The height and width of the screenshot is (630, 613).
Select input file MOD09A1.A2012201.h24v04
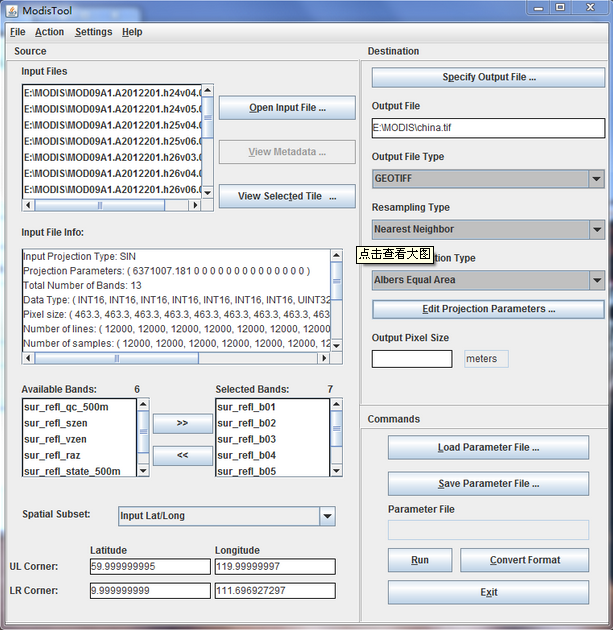coord(112,93)
